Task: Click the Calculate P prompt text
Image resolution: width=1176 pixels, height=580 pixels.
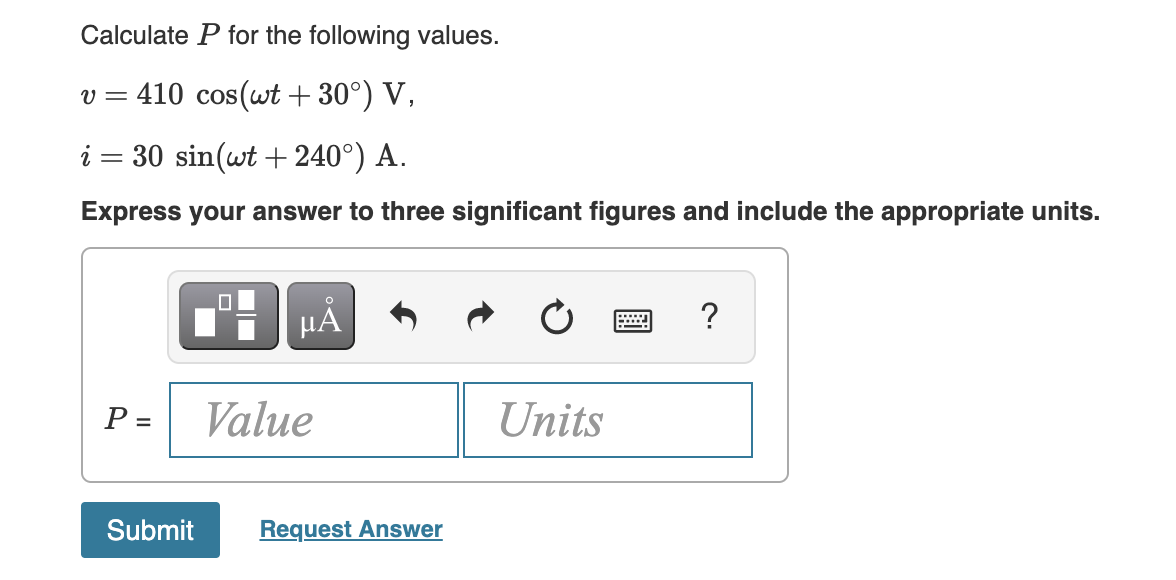Action: click(x=290, y=34)
